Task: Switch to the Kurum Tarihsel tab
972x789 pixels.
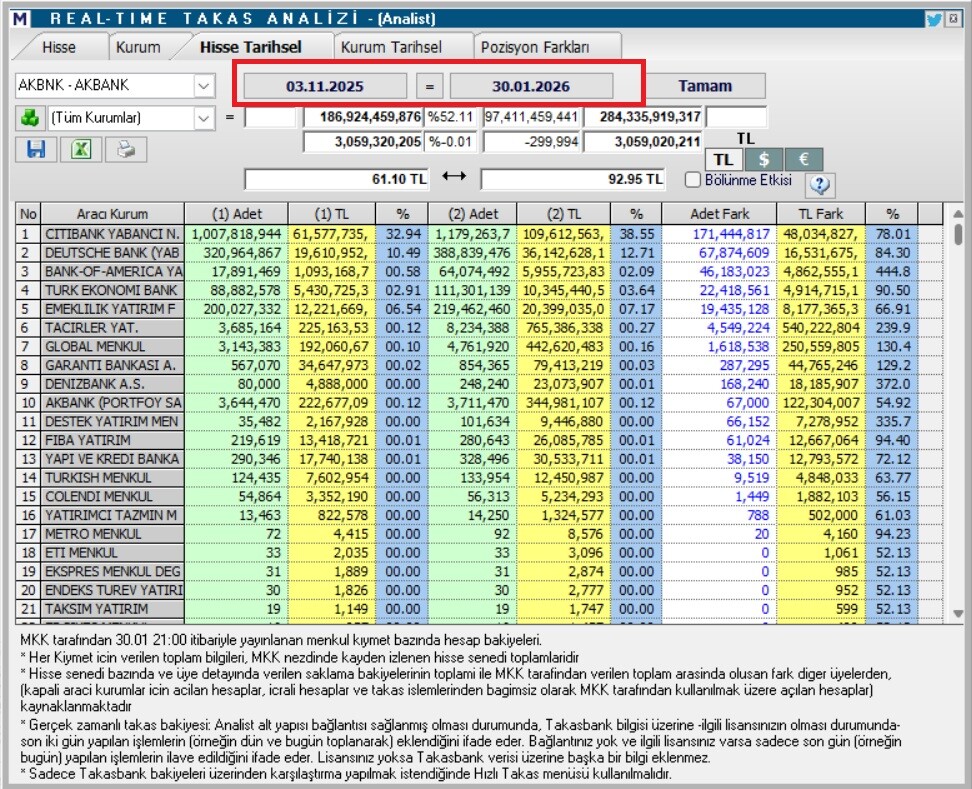Action: [x=391, y=47]
